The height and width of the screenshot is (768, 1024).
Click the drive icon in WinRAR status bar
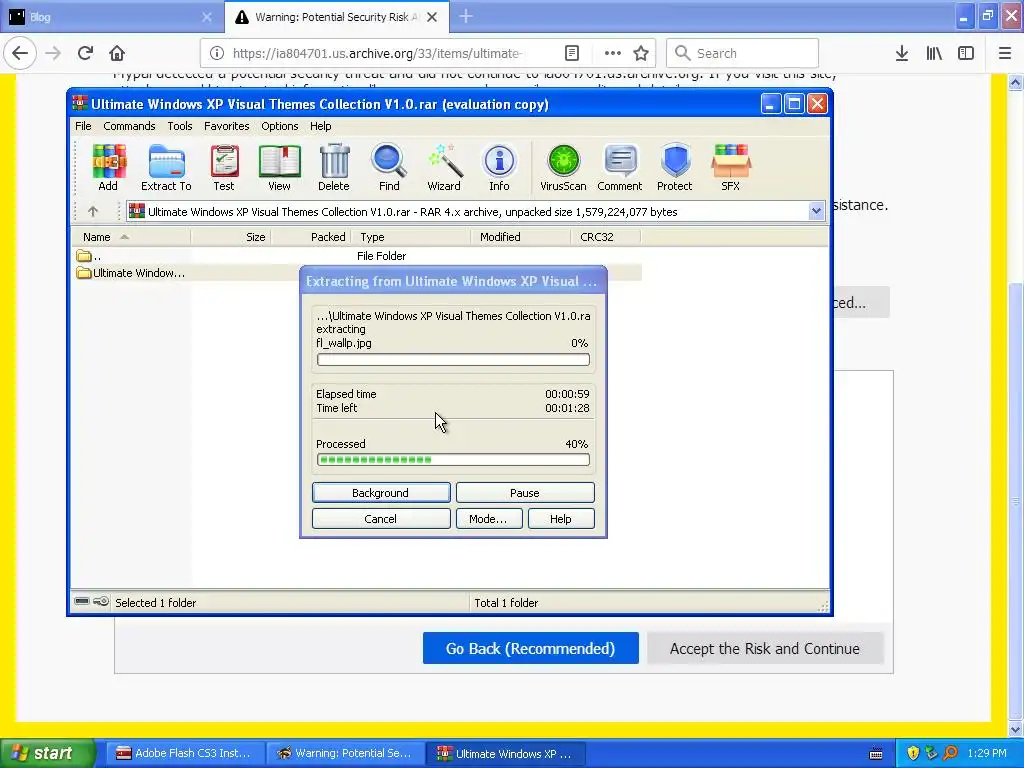82,601
